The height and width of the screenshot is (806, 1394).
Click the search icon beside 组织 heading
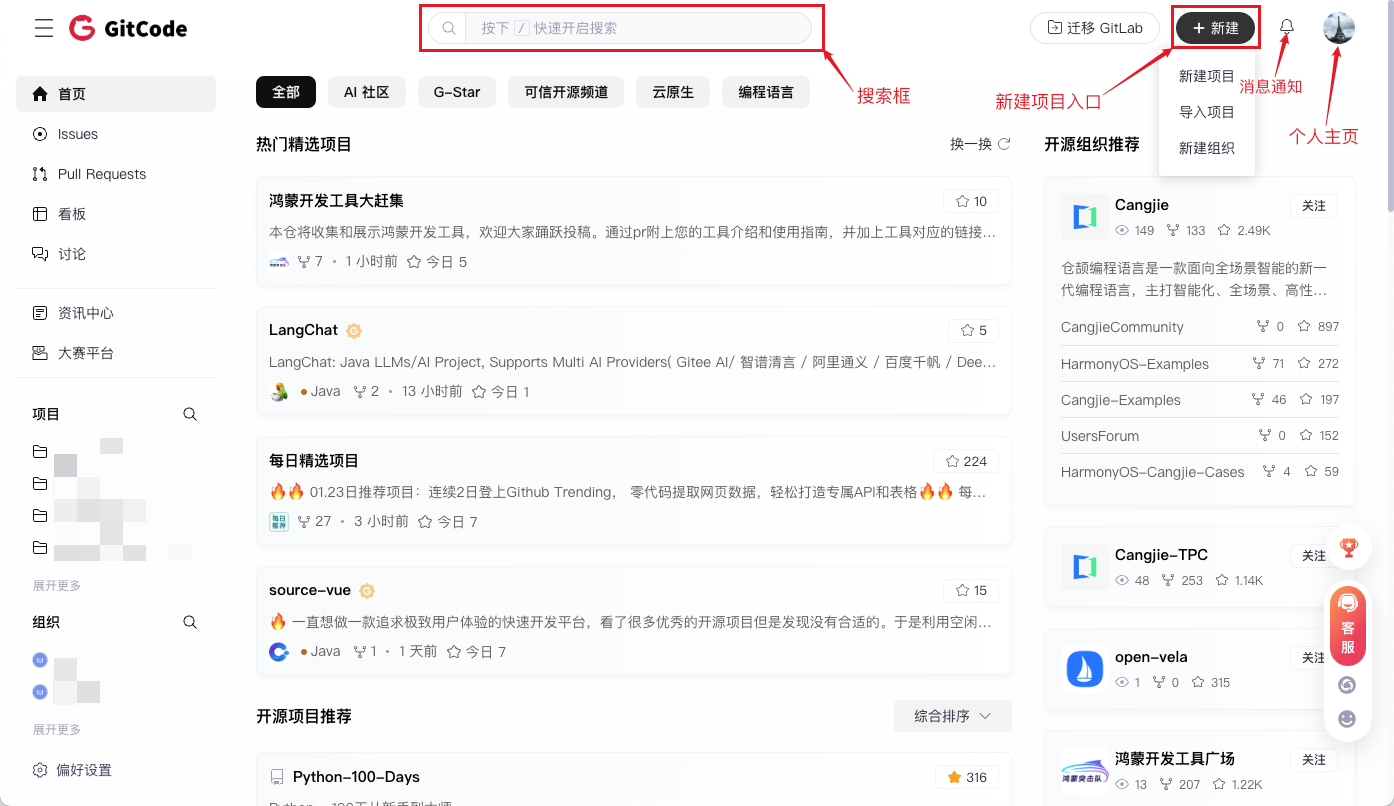click(x=190, y=622)
